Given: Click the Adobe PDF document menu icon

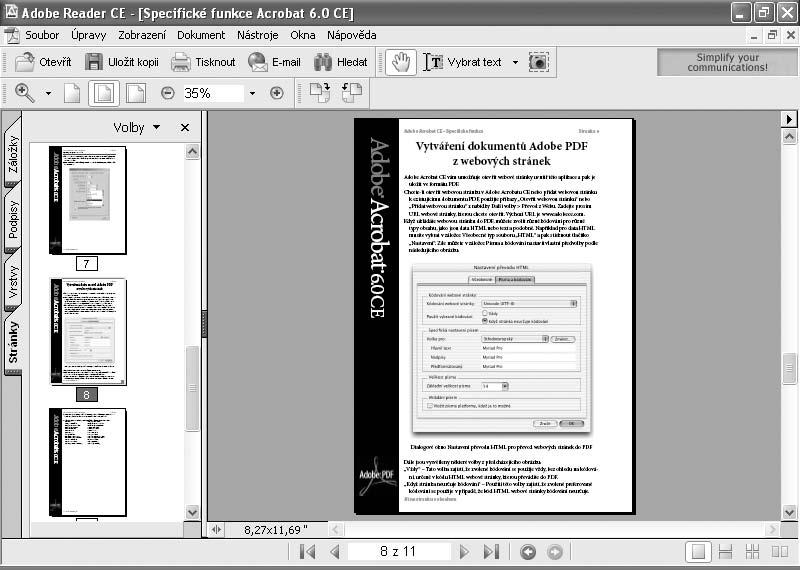Looking at the screenshot, I should [x=12, y=35].
